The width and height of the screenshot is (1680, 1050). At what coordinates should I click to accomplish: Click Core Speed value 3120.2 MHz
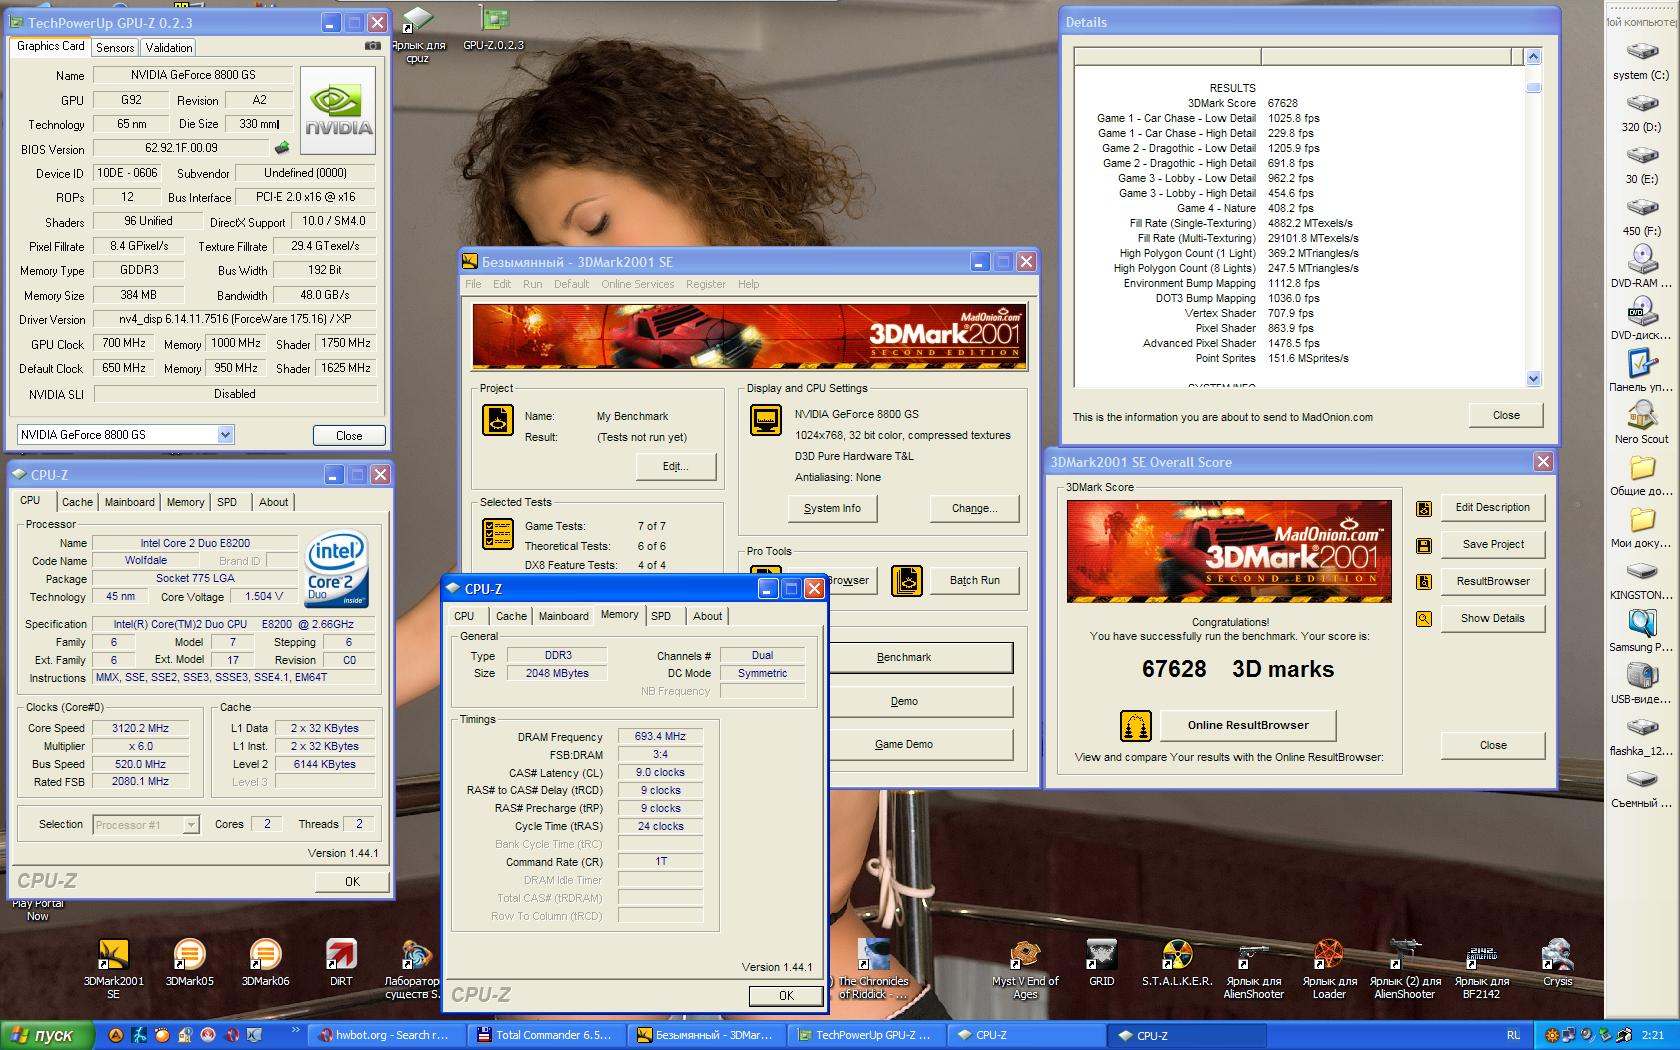(140, 728)
